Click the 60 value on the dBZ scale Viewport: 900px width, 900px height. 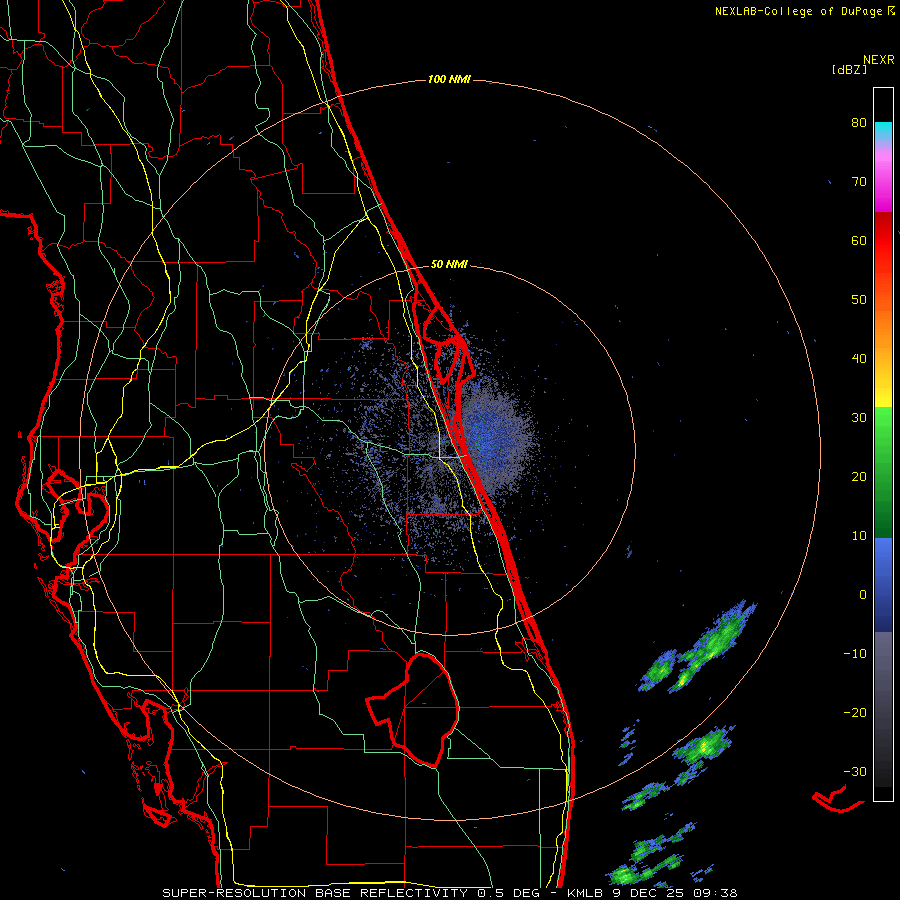[859, 241]
